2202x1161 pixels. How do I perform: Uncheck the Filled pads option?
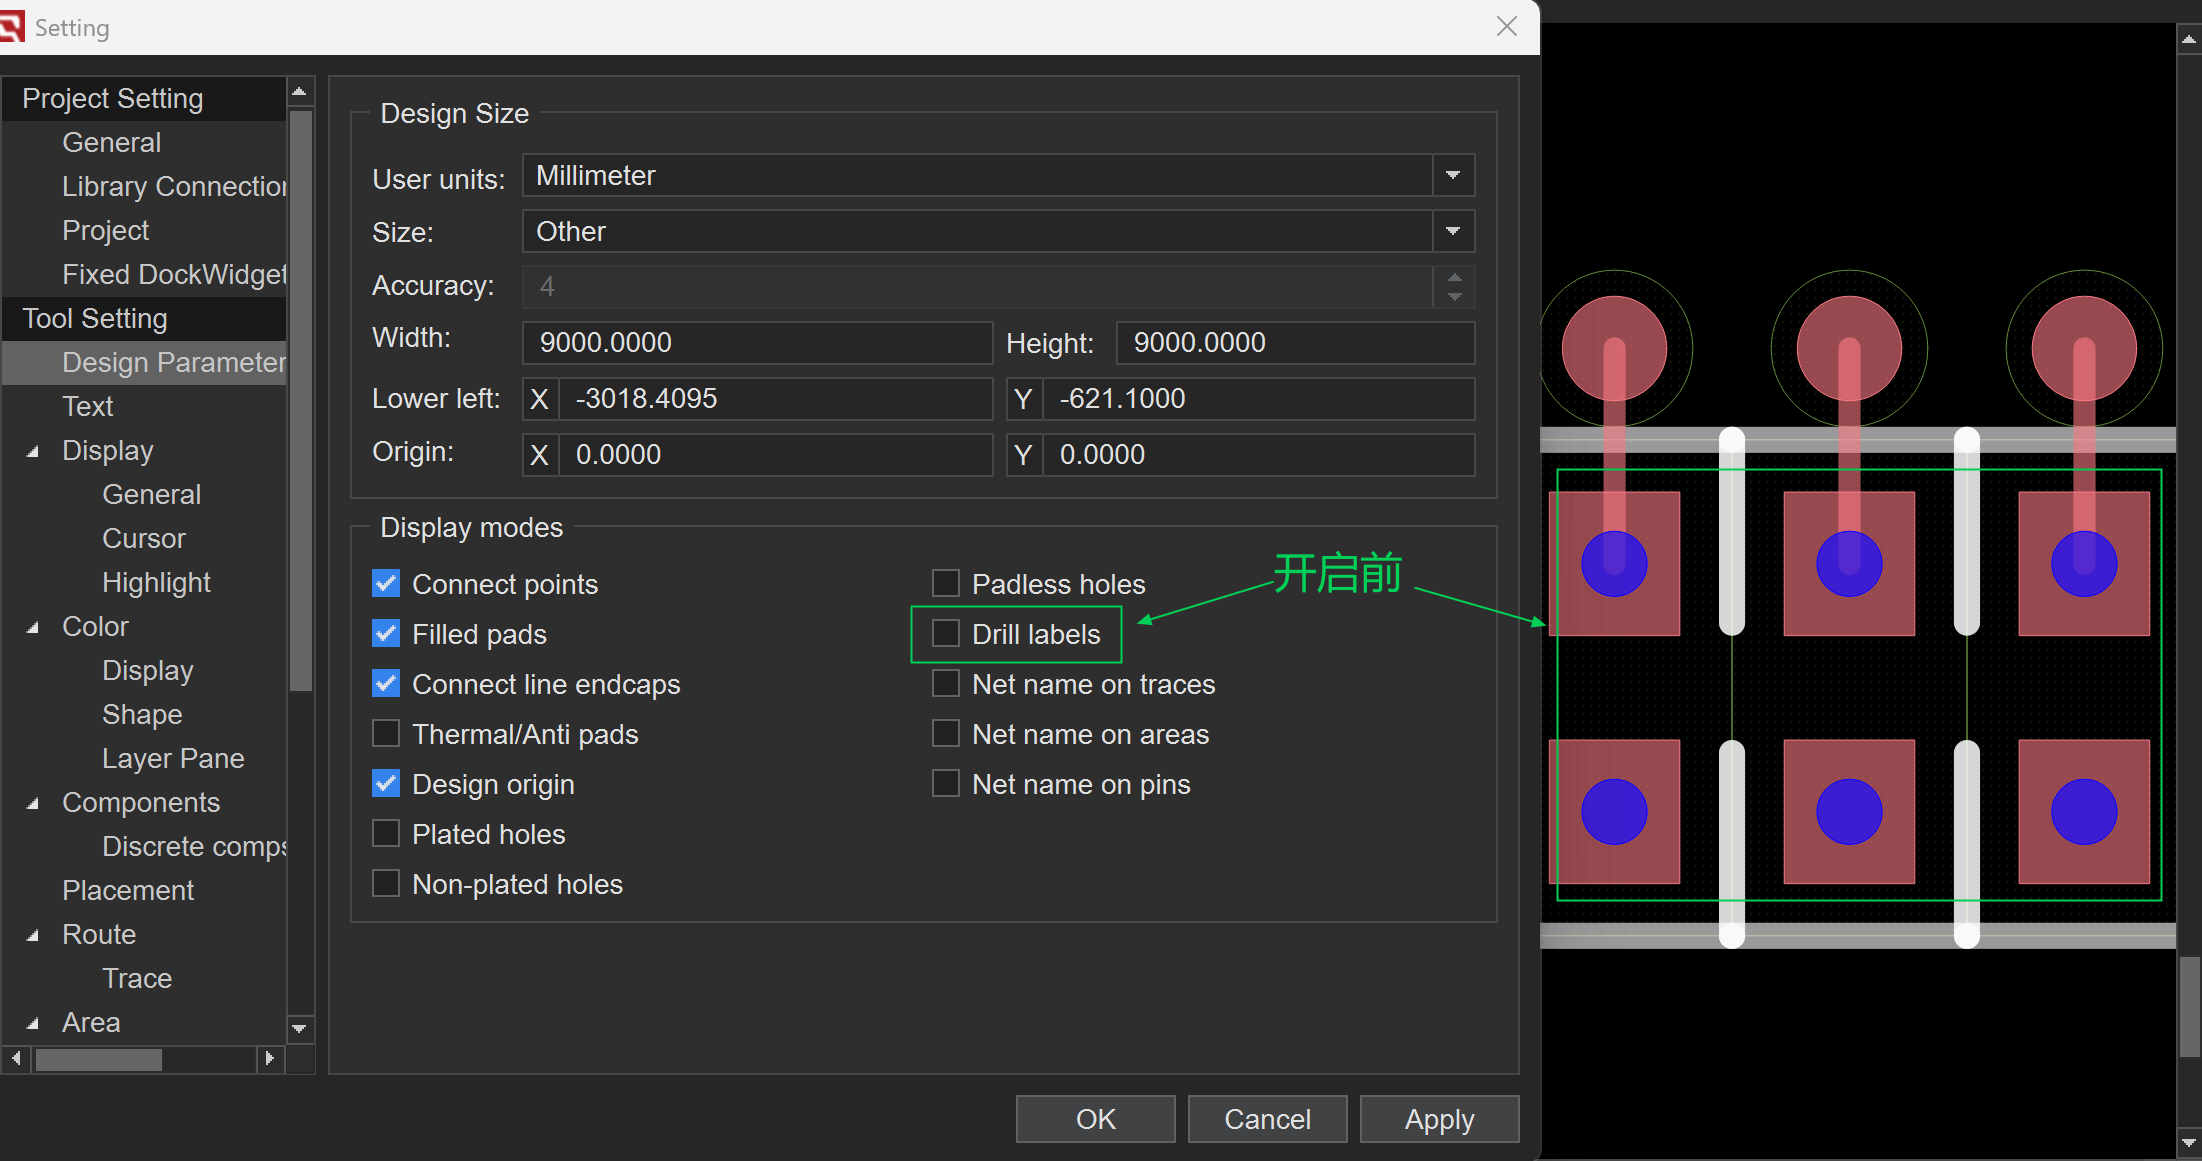coord(386,634)
